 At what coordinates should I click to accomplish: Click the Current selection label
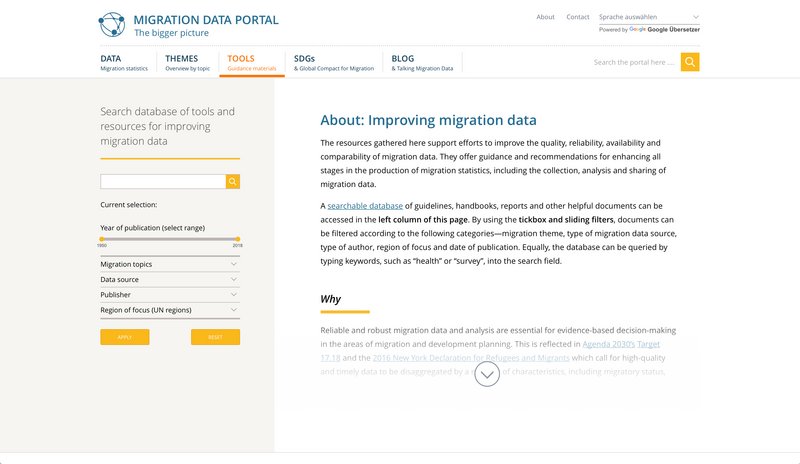coord(129,205)
